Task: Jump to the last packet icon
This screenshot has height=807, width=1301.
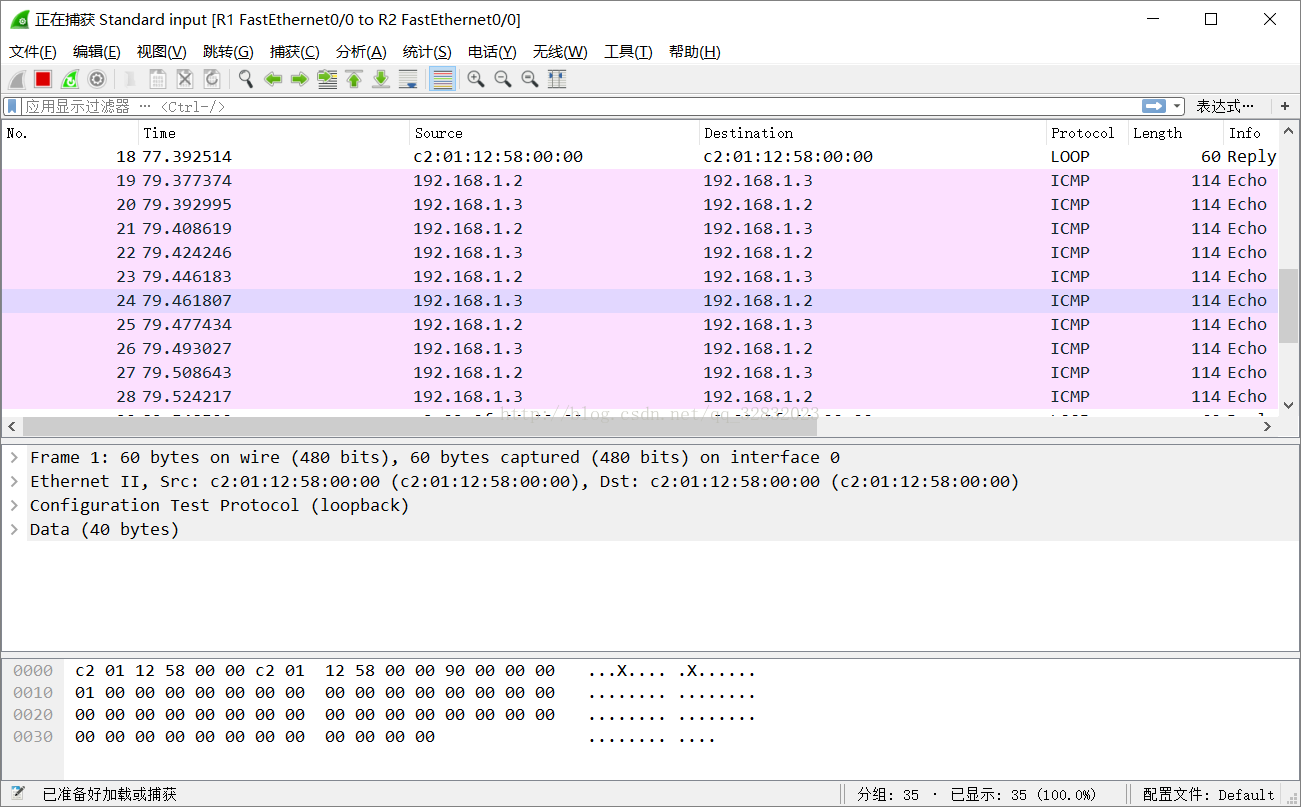Action: (x=381, y=79)
